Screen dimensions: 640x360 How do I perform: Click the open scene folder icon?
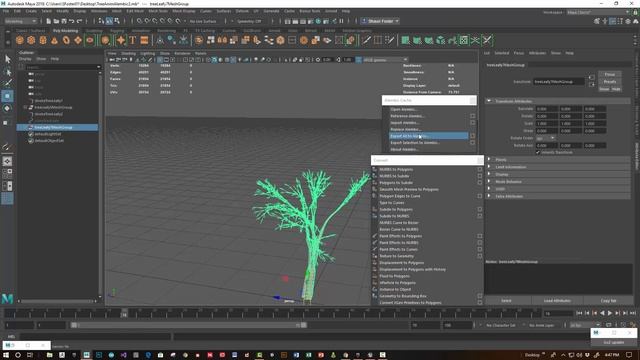[56, 21]
